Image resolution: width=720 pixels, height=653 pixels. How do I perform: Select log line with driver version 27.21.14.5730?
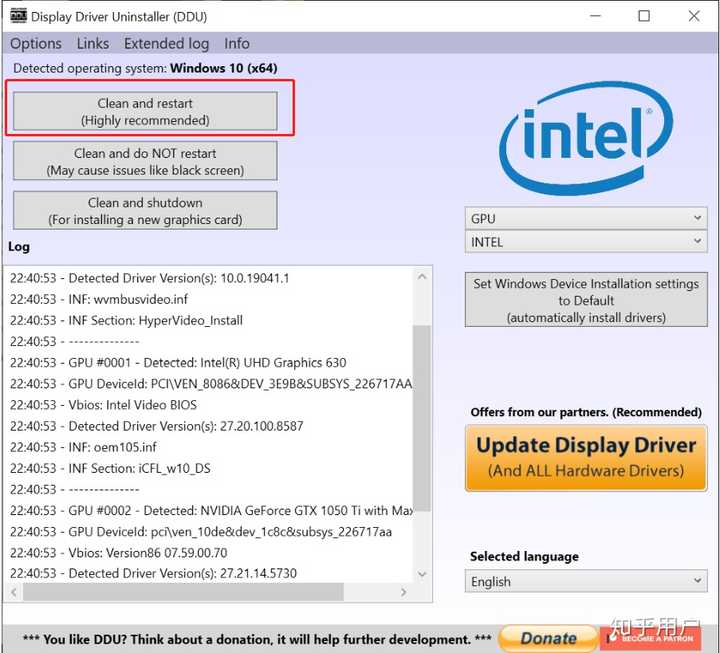[153, 573]
